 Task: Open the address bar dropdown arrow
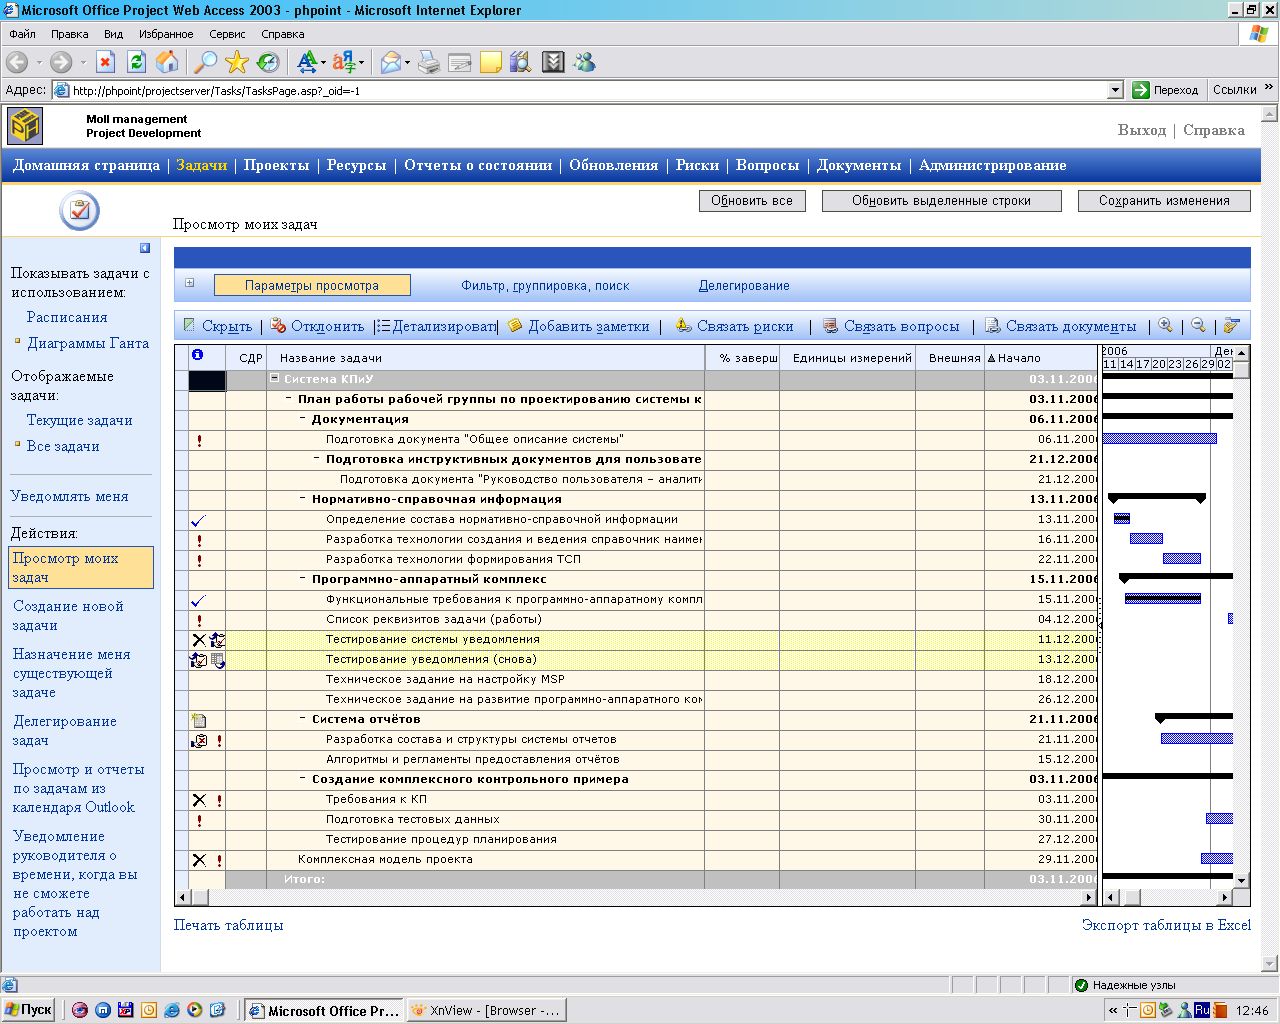(1115, 90)
